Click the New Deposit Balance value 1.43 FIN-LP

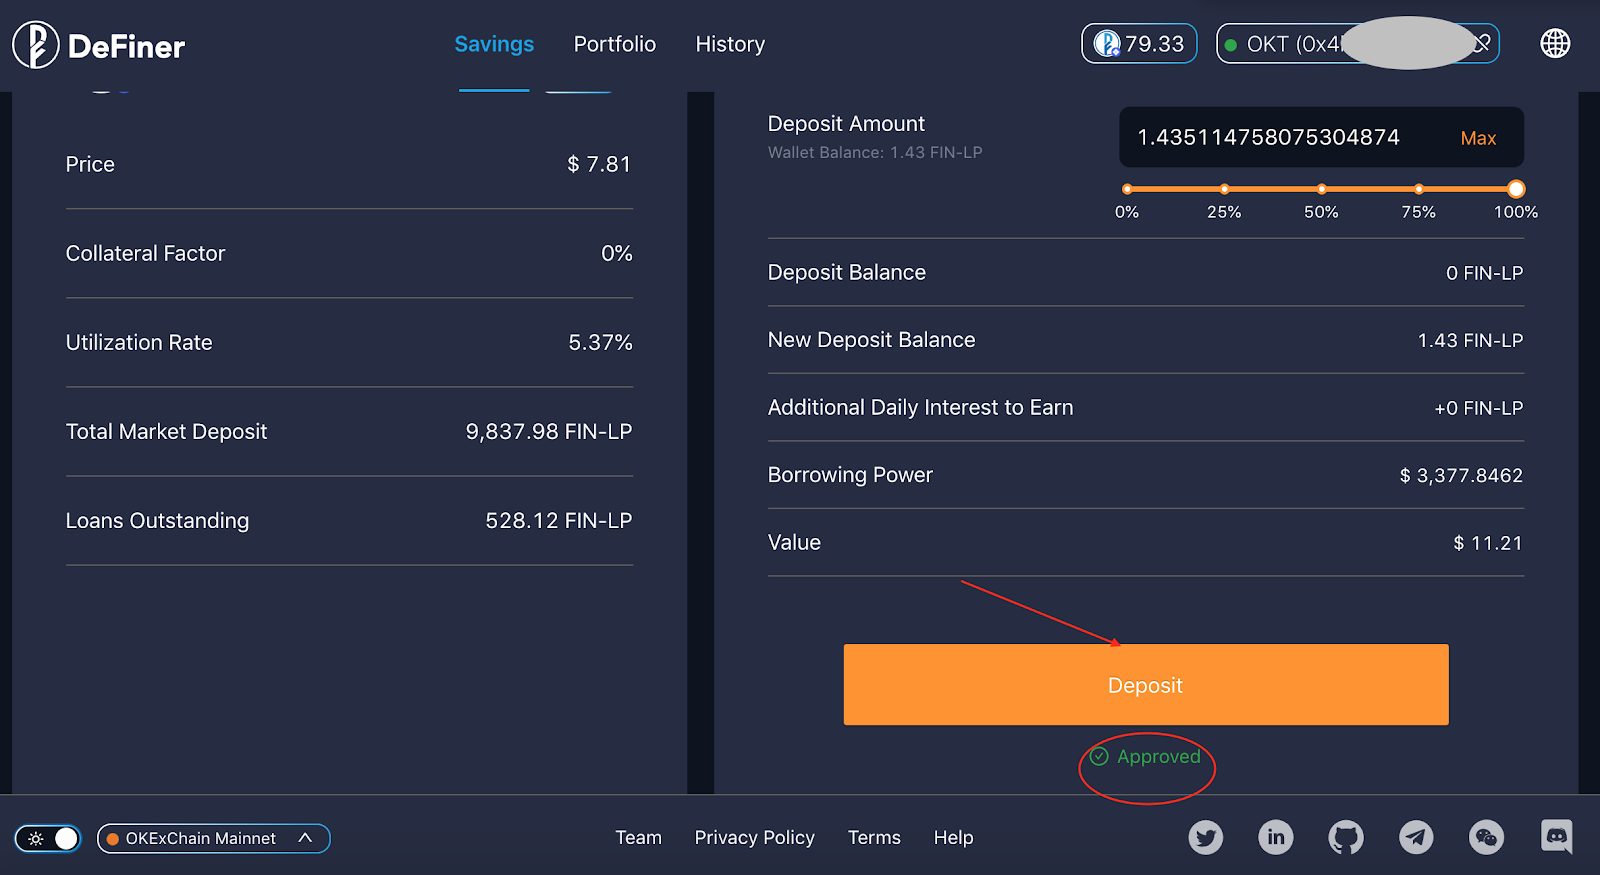1470,341
